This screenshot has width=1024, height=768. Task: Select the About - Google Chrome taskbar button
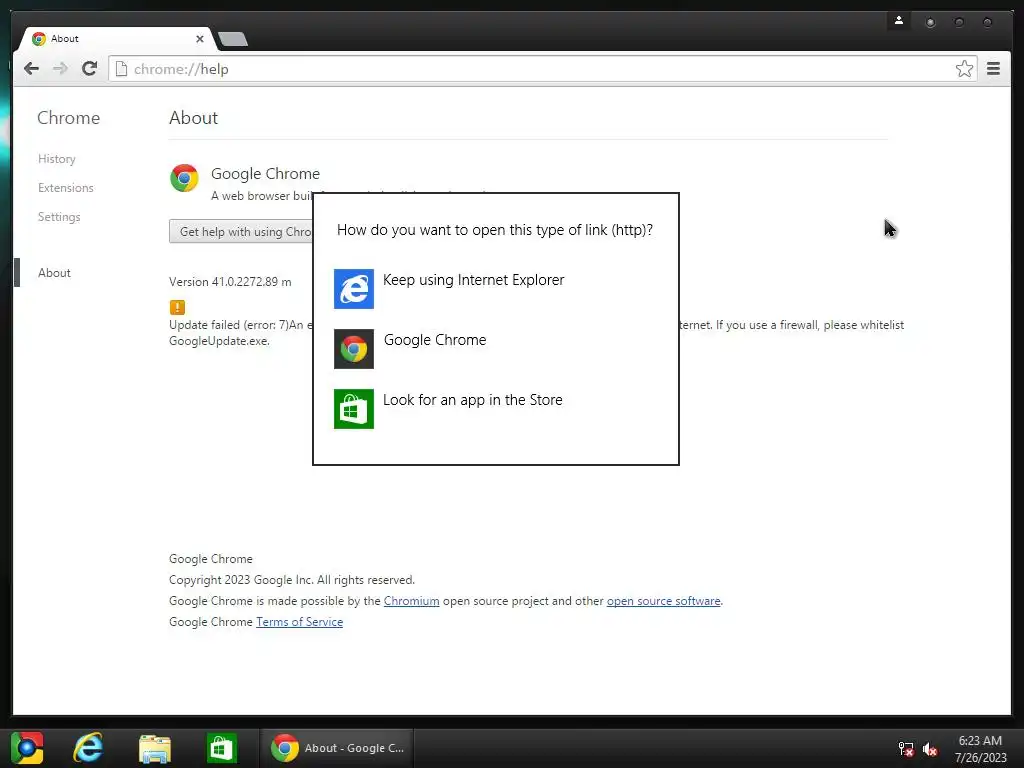tap(337, 748)
